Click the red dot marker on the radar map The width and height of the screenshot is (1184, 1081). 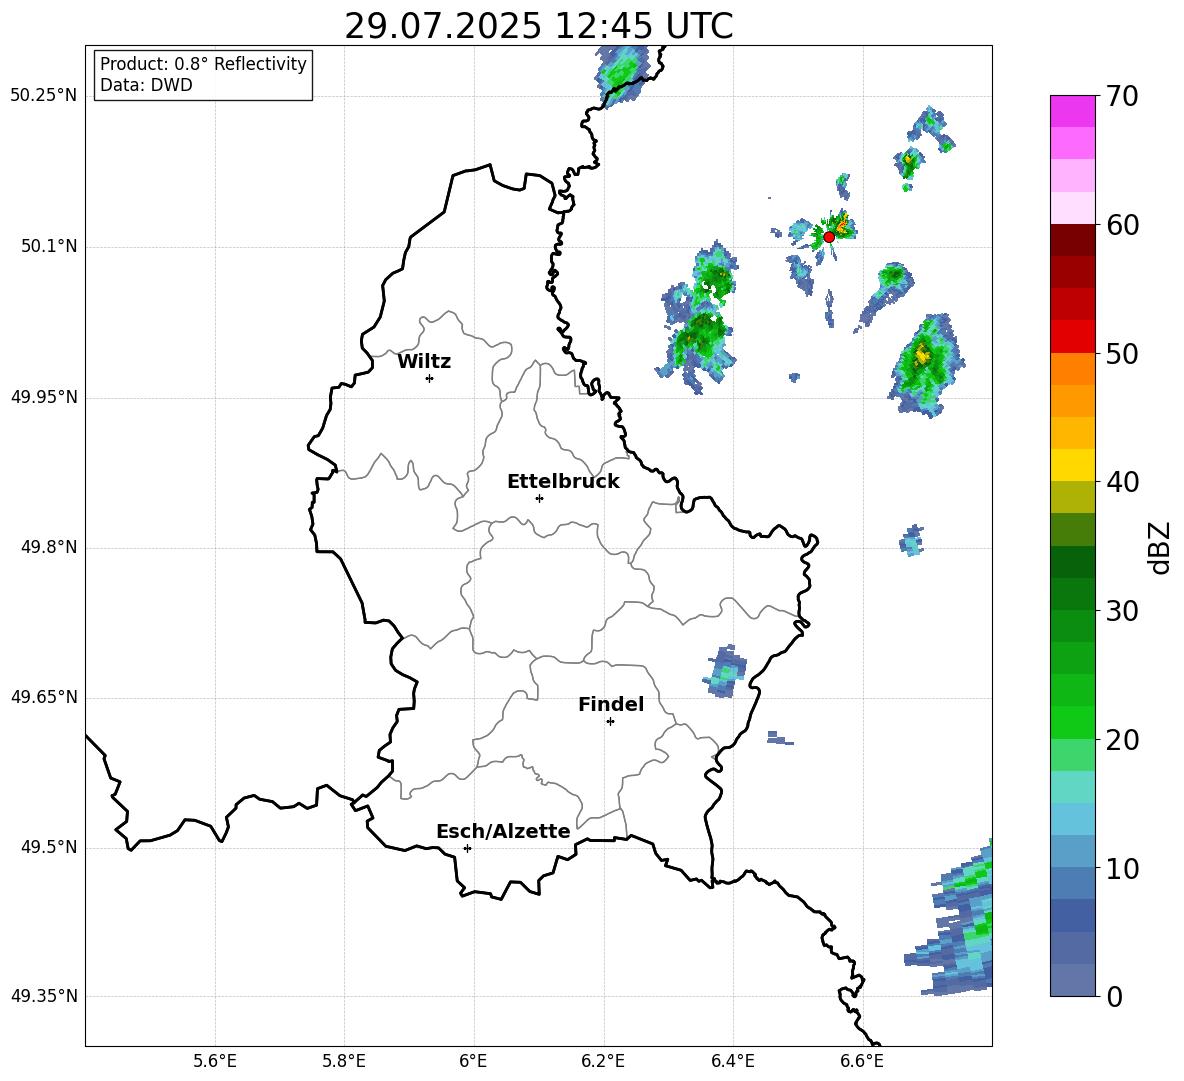[x=828, y=237]
